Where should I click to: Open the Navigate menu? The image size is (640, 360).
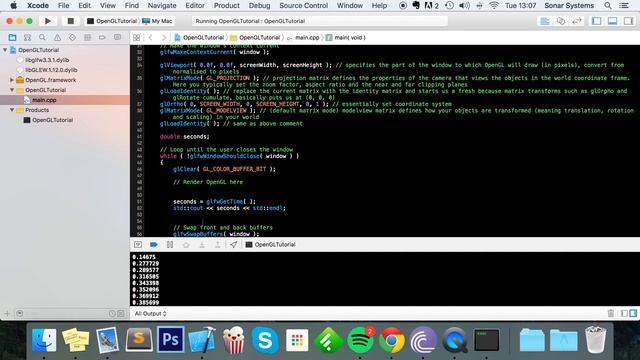tap(162, 6)
